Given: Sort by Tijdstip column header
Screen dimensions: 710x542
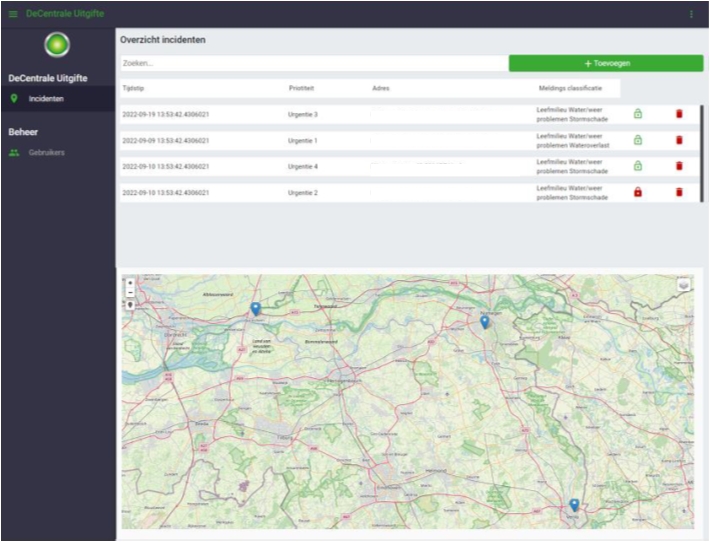Looking at the screenshot, I should point(133,88).
